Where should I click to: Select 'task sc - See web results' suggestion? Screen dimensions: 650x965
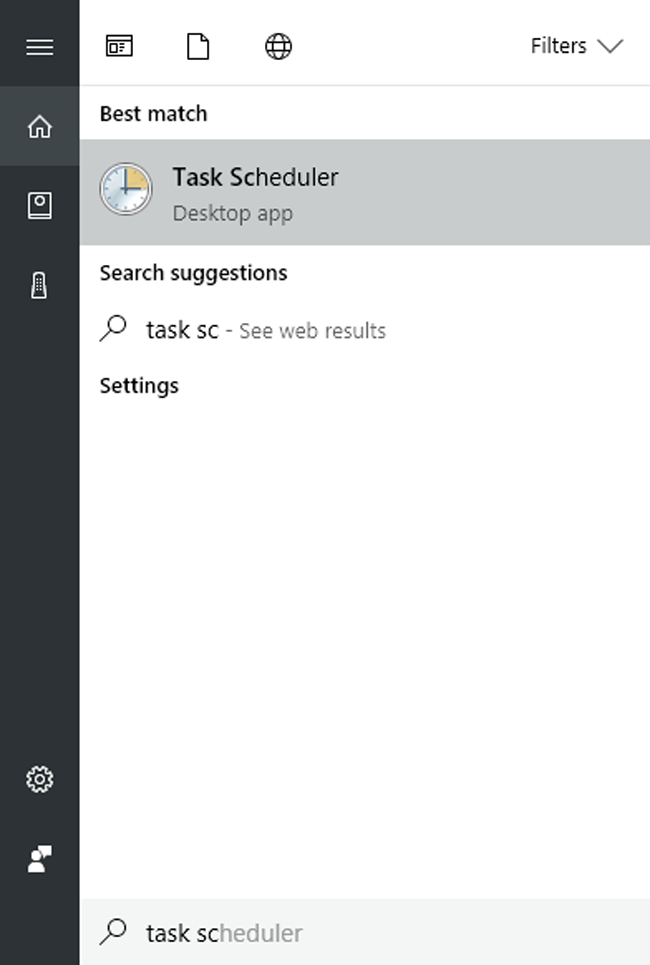click(265, 331)
